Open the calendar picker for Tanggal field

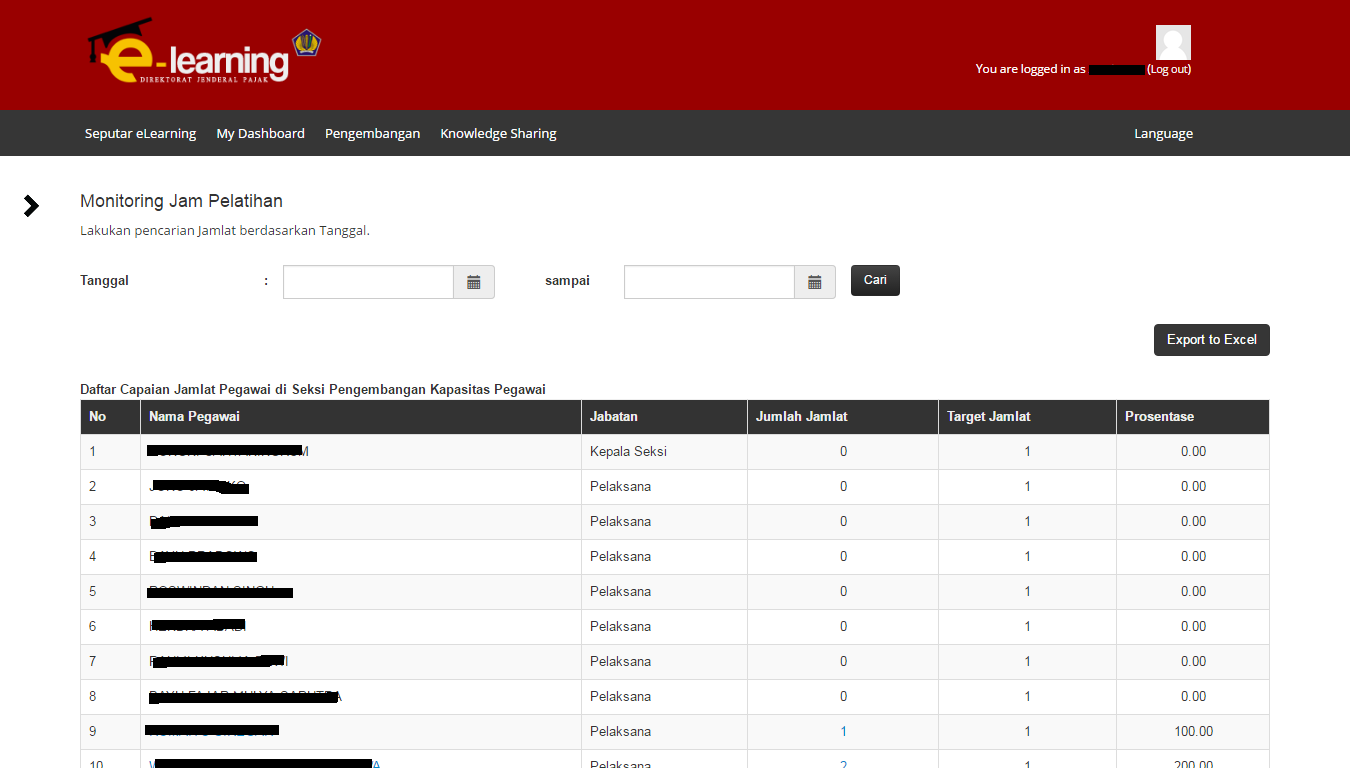click(x=473, y=281)
